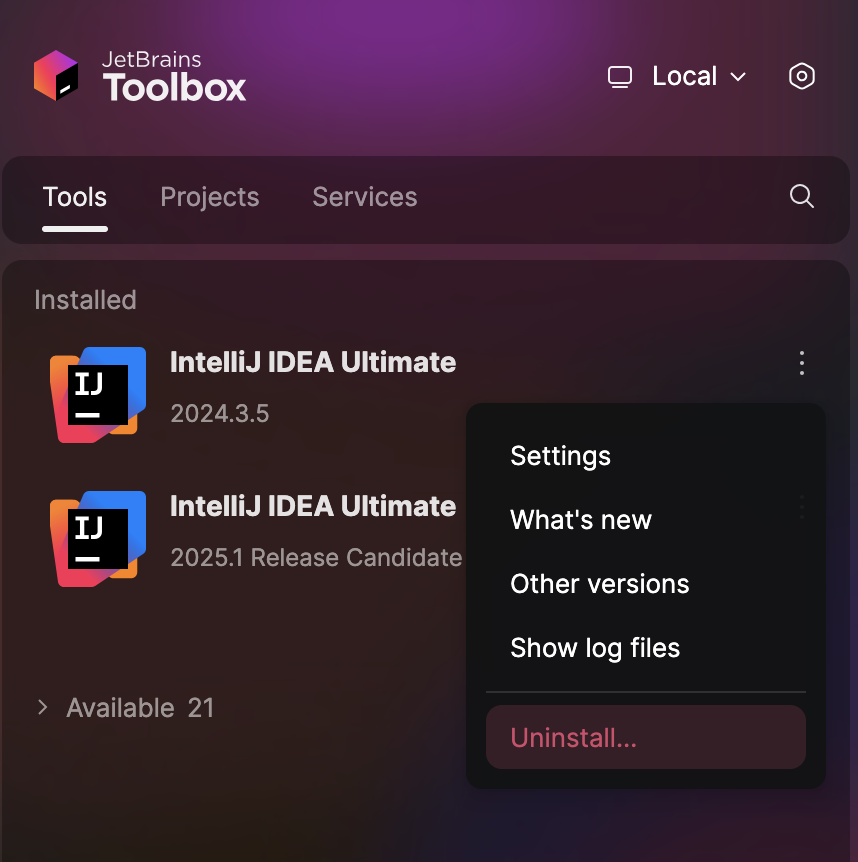
Task: Click the IntelliJ IDEA 2025.1 app icon
Action: click(x=97, y=538)
